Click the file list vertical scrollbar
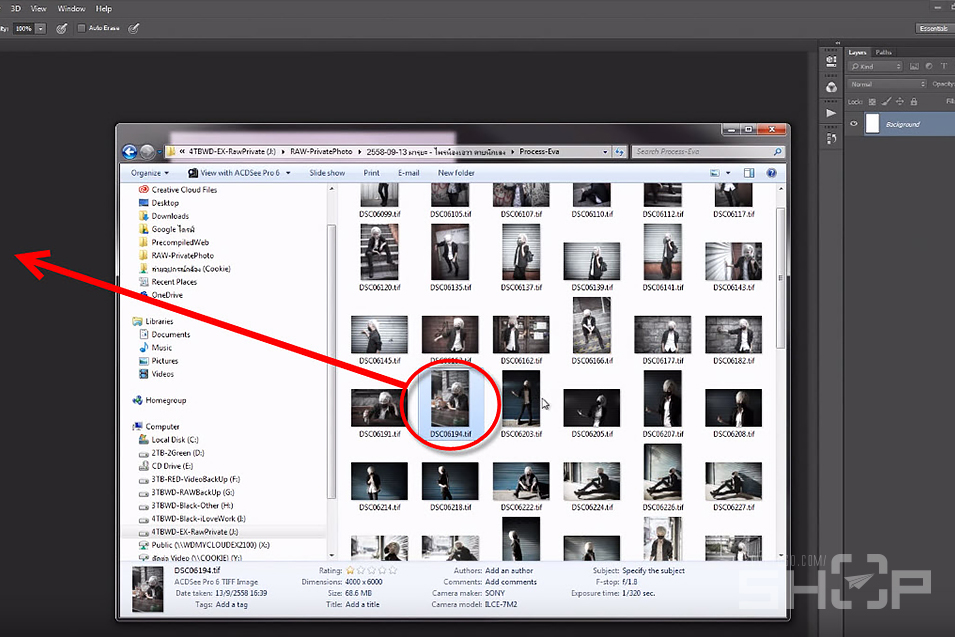Screen dimensions: 955x637 780,278
